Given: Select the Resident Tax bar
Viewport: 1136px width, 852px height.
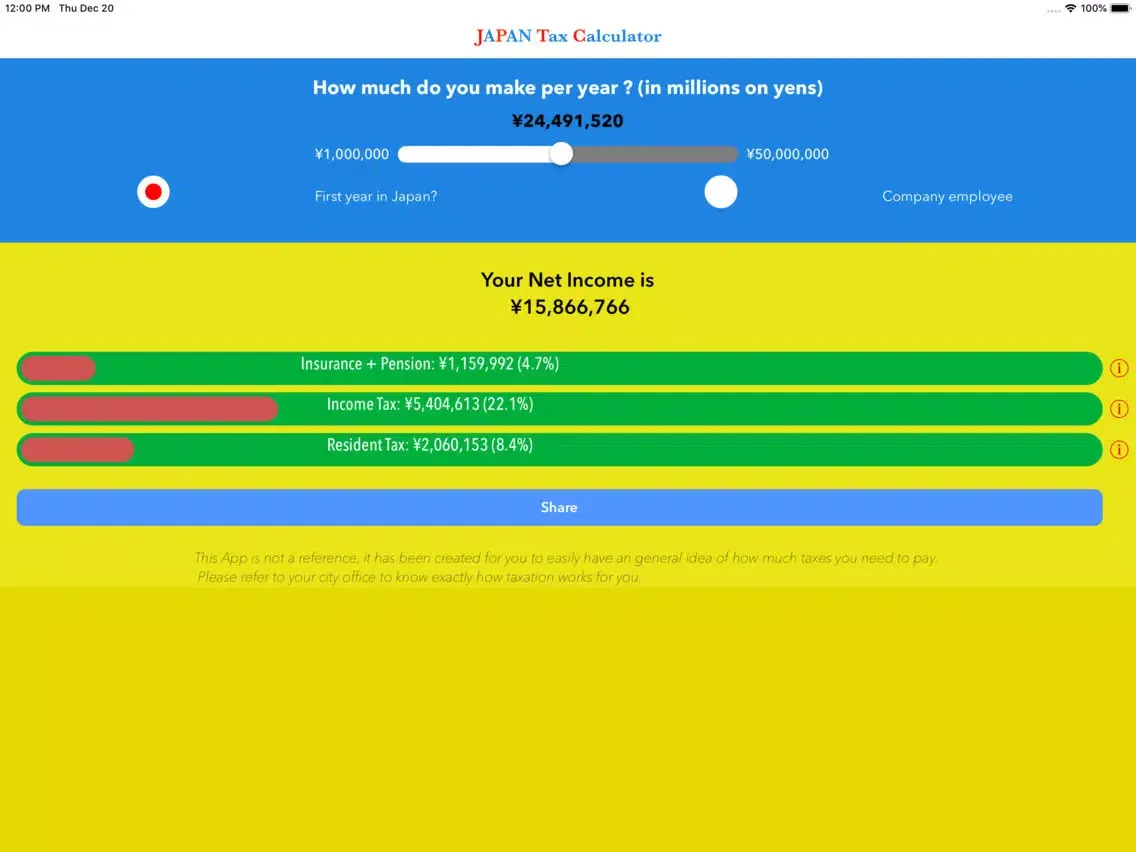Looking at the screenshot, I should coord(559,449).
